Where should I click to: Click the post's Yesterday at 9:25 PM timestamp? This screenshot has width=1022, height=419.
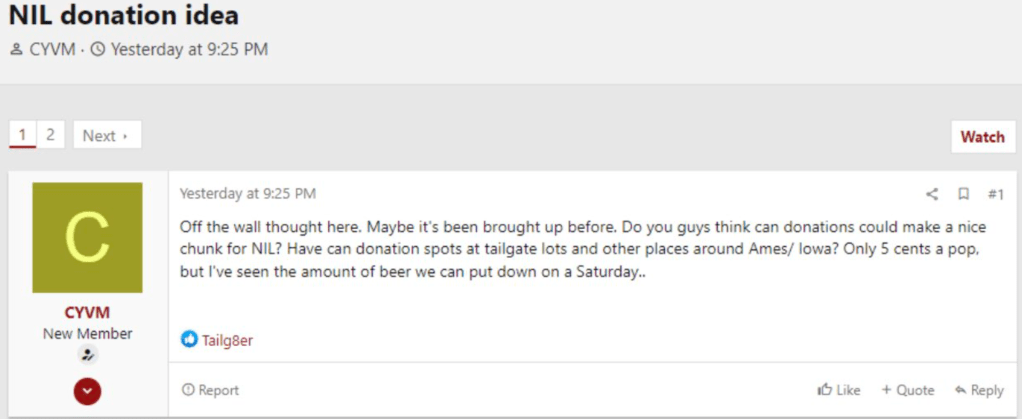click(x=248, y=193)
